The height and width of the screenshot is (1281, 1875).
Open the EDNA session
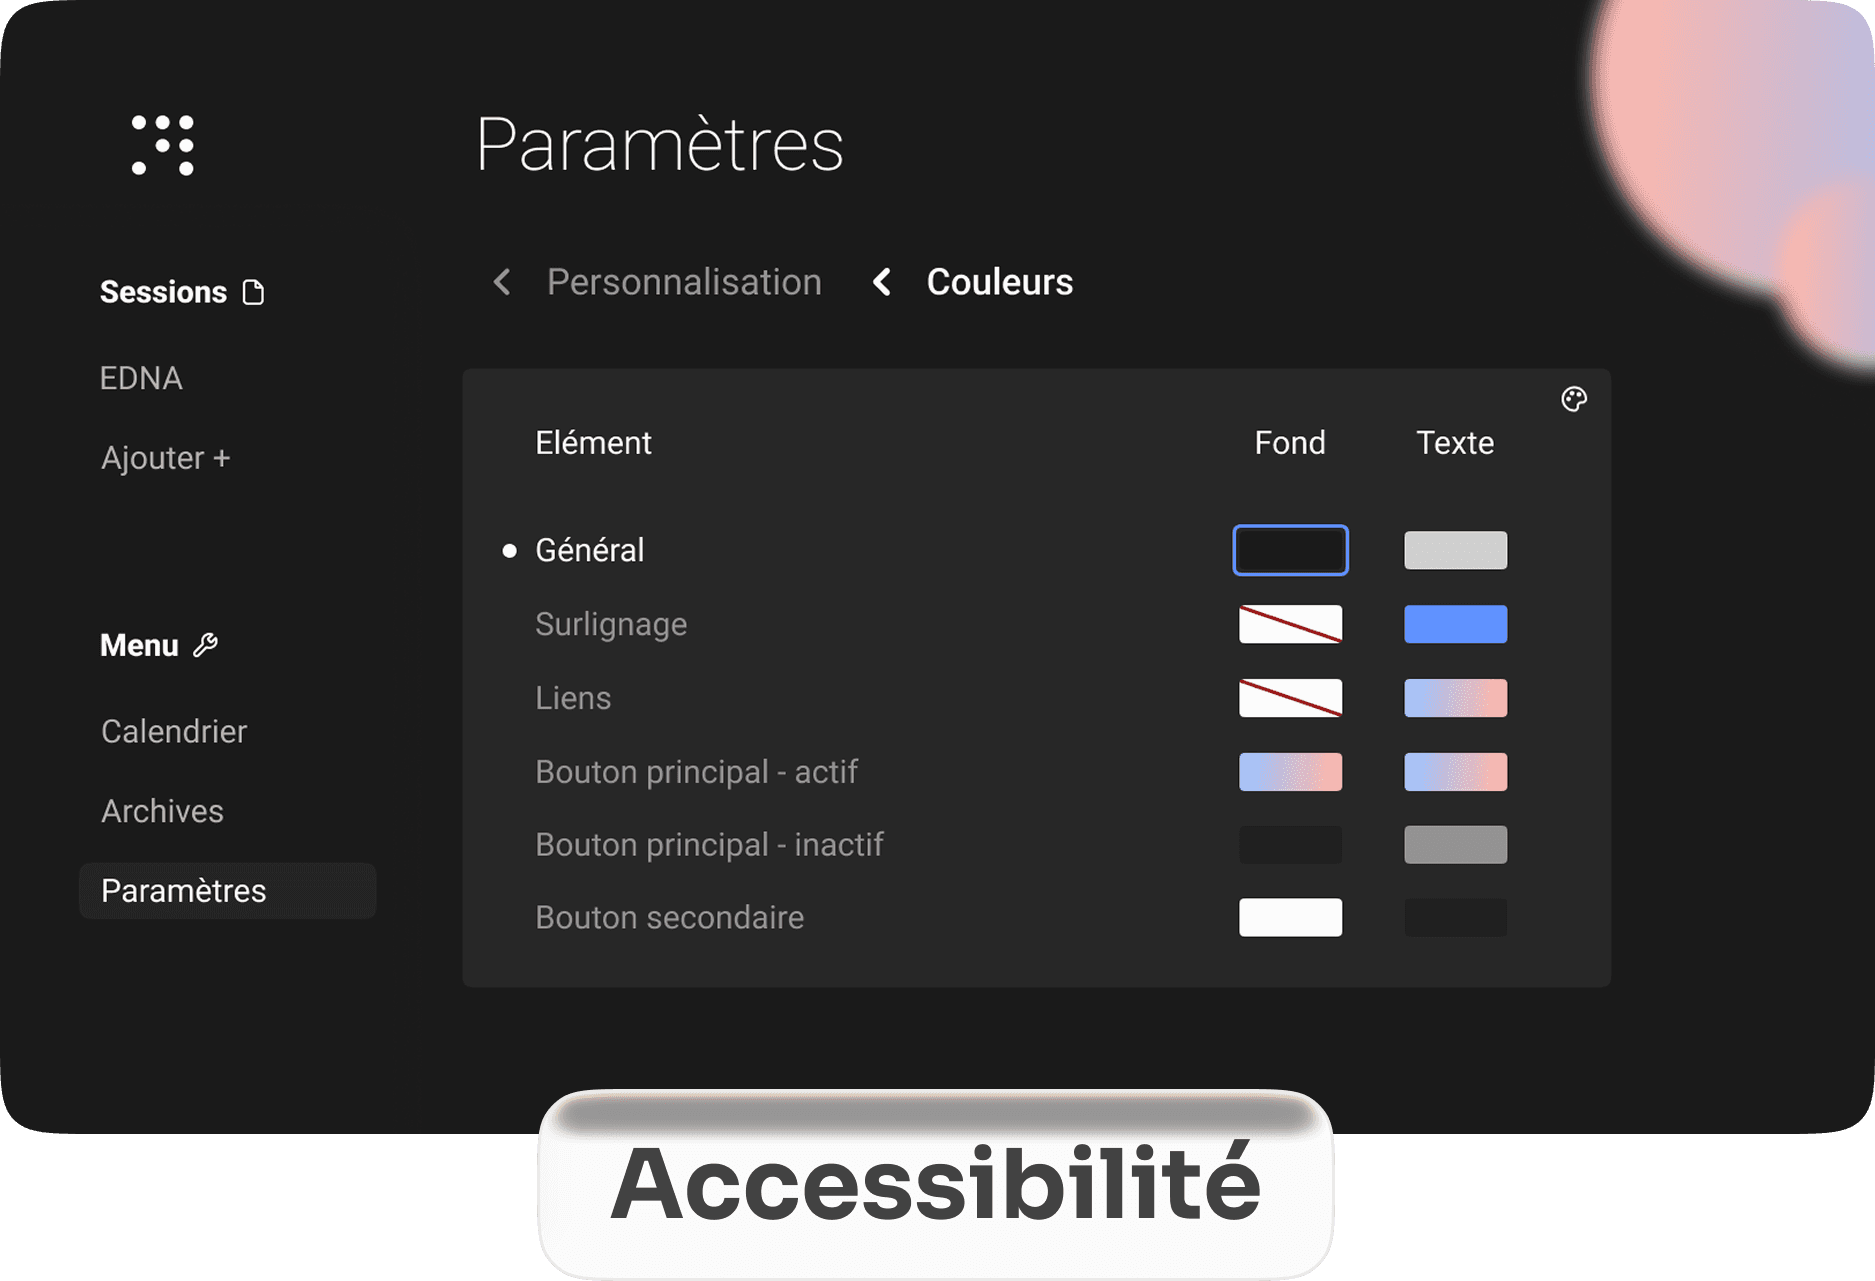point(141,378)
